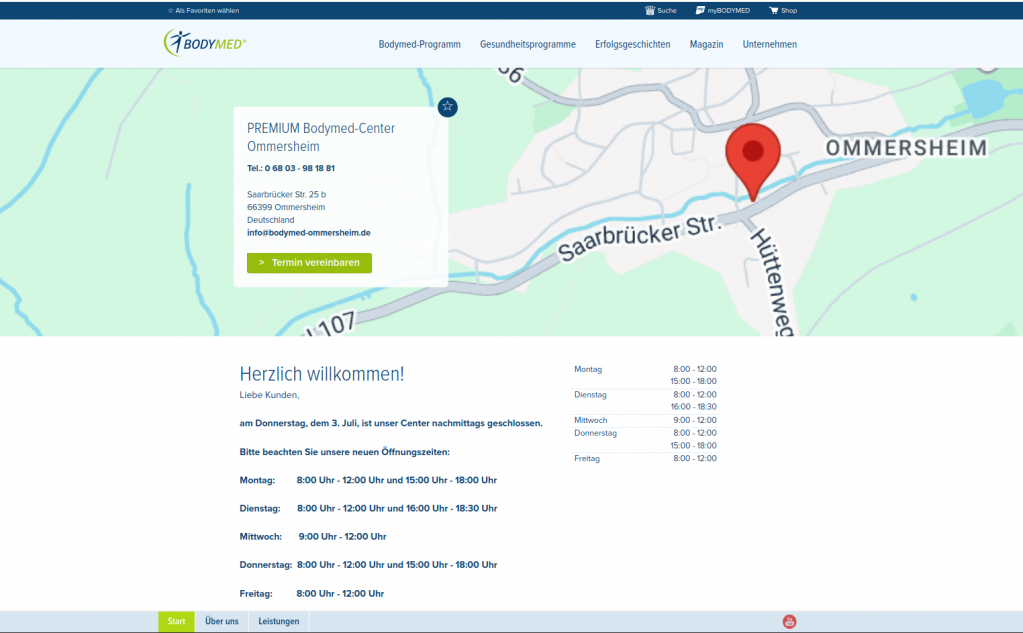Open the Gesundheitsprogramme menu
This screenshot has height=633, width=1023.
point(527,44)
